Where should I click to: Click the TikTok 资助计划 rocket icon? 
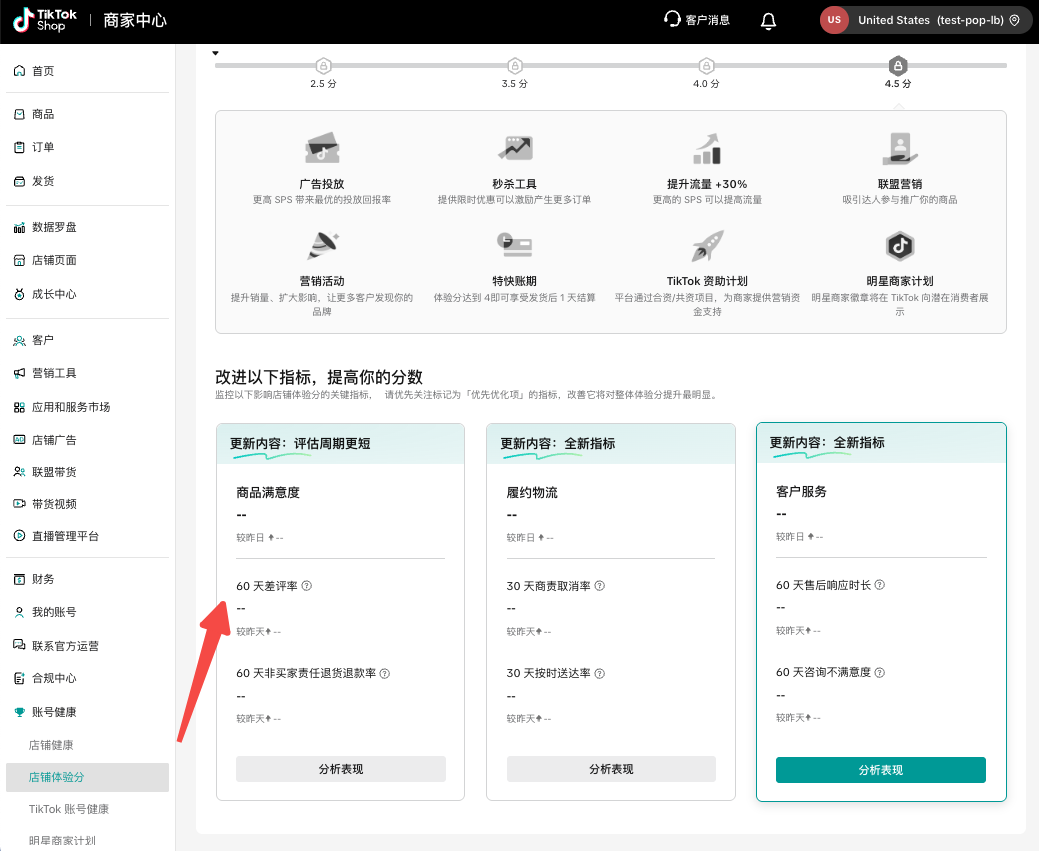tap(706, 247)
